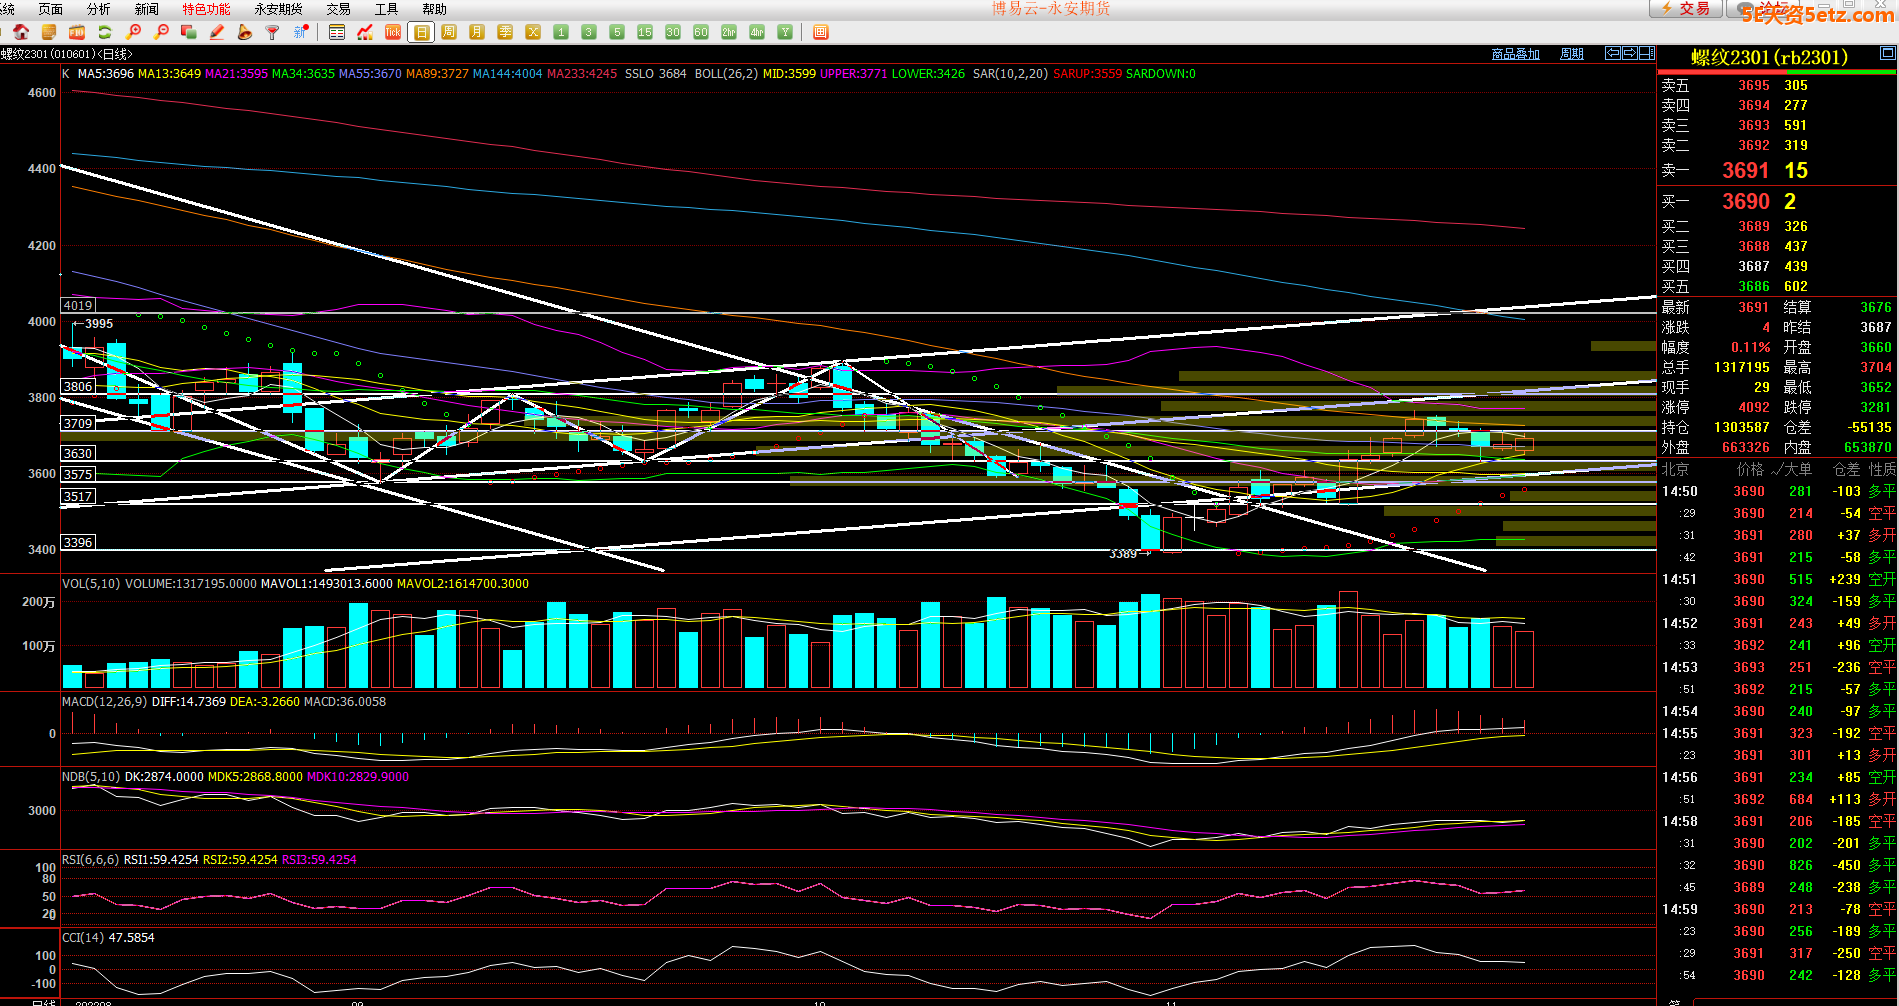The image size is (1899, 1006).
Task: Zoom in chart with plus magnifier
Action: tap(133, 32)
